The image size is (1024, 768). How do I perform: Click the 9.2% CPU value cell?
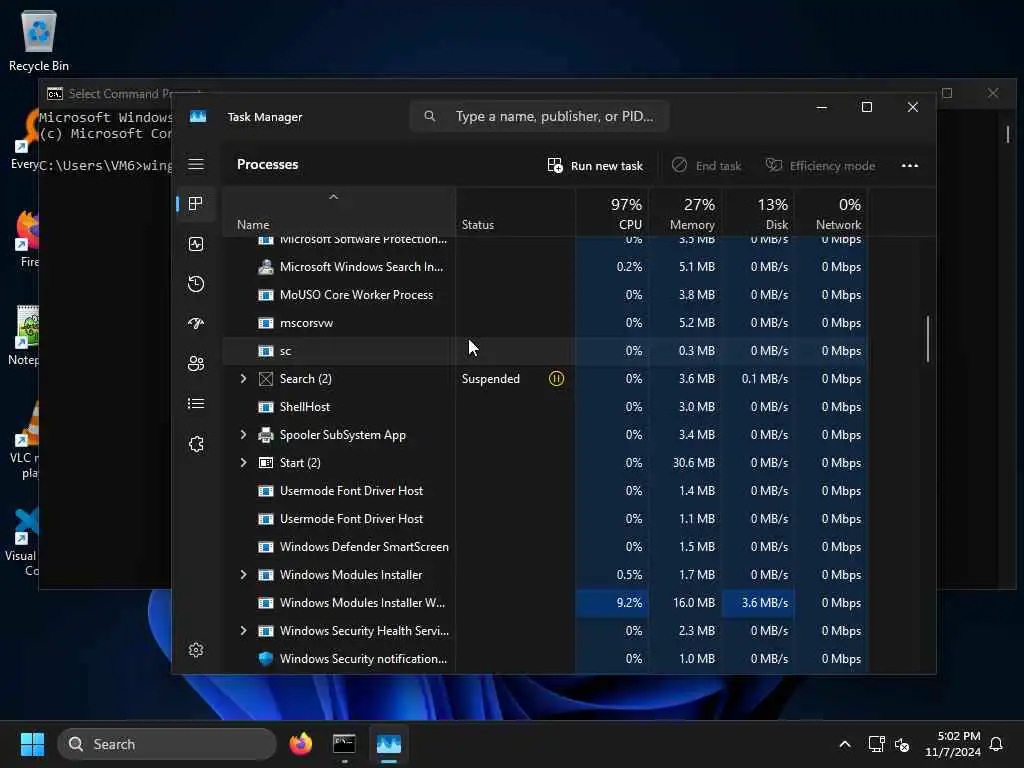pos(613,603)
